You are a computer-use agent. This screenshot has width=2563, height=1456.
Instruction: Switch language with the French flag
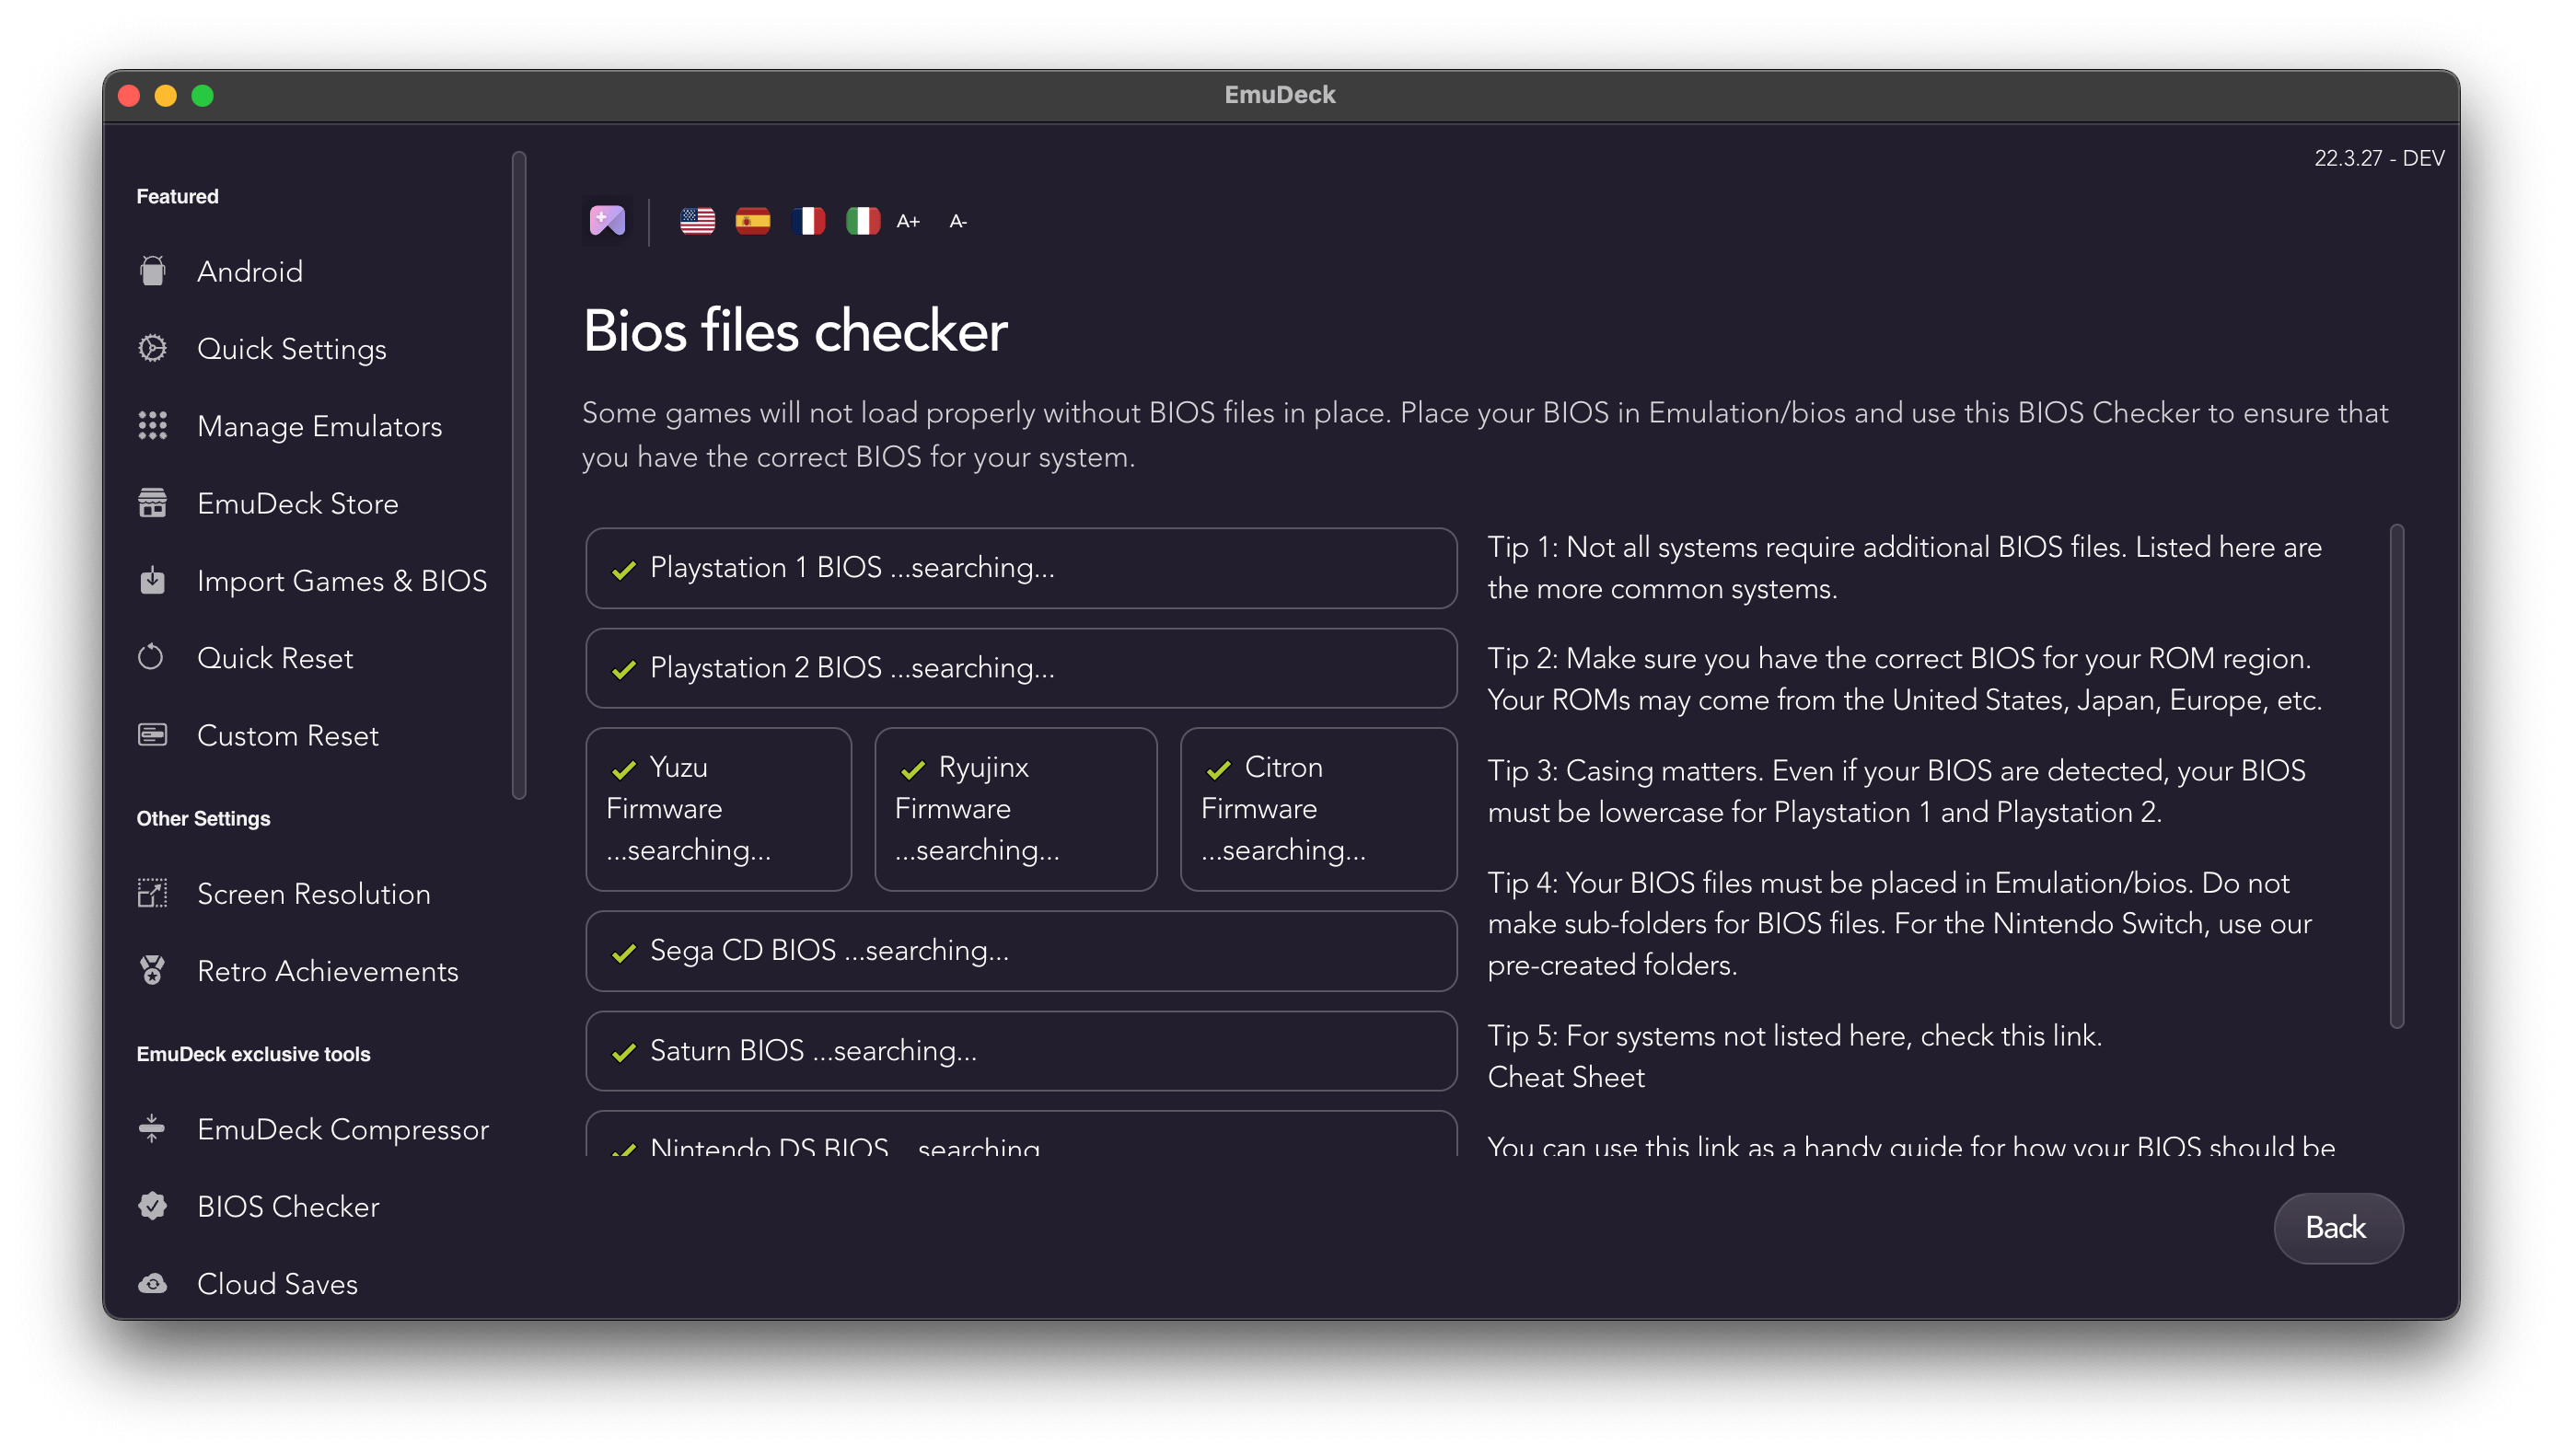click(x=807, y=220)
